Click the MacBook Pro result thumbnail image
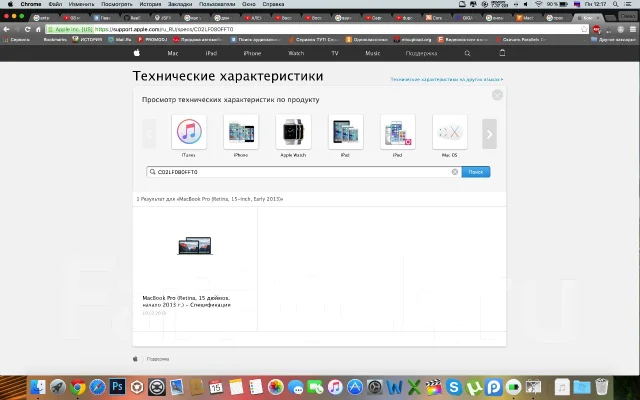 point(195,246)
